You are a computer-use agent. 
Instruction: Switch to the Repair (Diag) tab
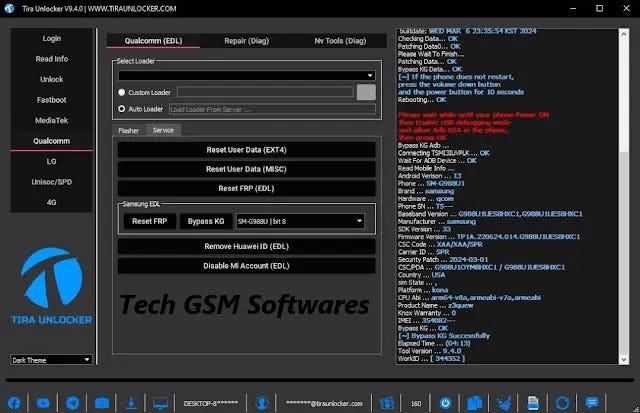point(247,41)
